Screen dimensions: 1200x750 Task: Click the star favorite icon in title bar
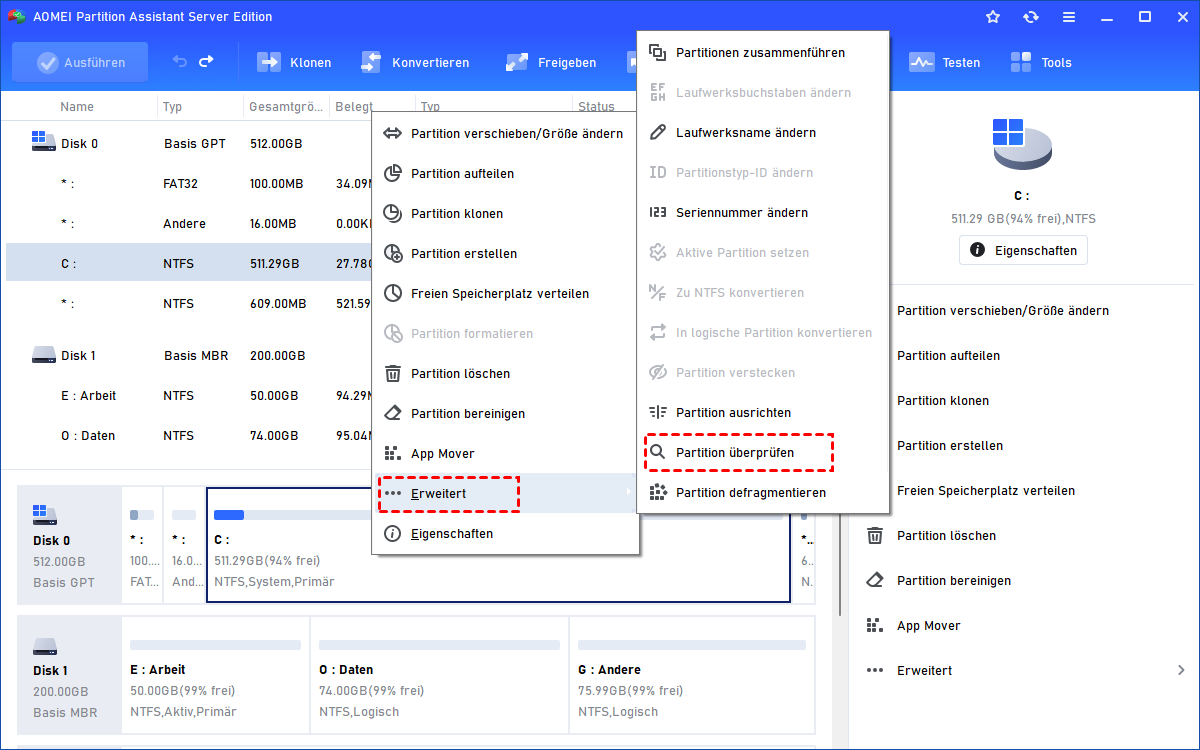point(993,17)
